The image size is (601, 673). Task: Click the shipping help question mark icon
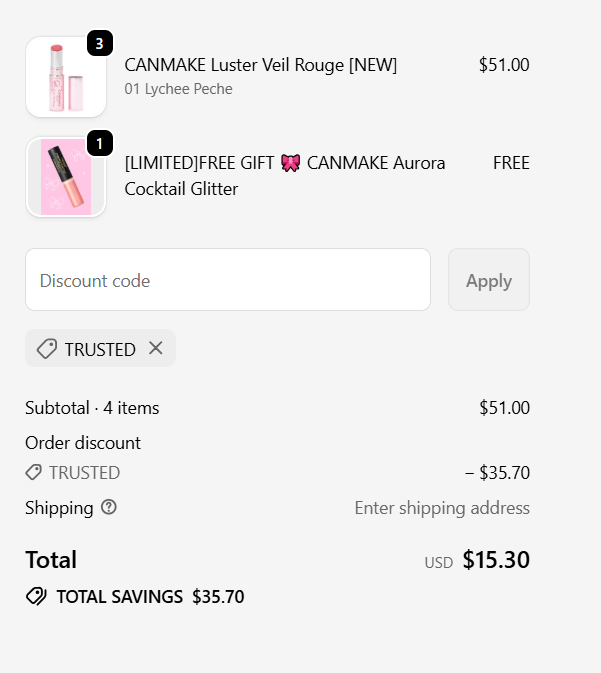click(x=109, y=507)
